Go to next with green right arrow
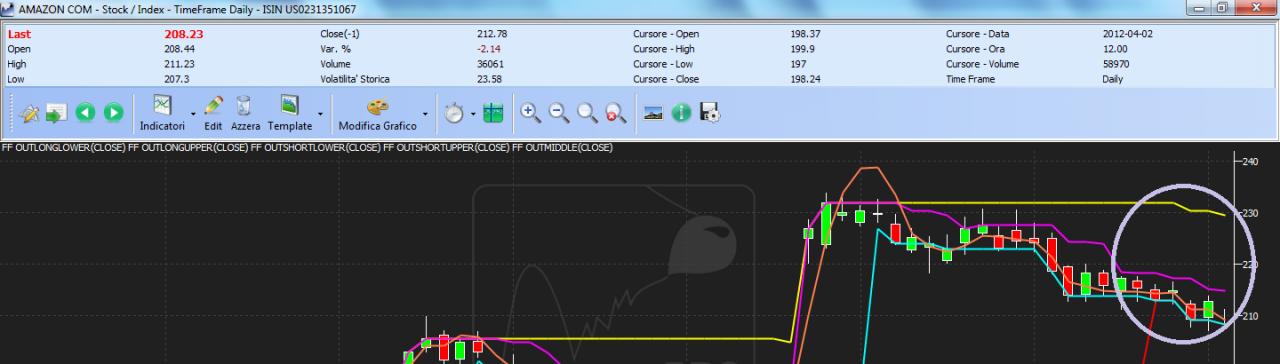This screenshot has width=1280, height=364. point(113,113)
